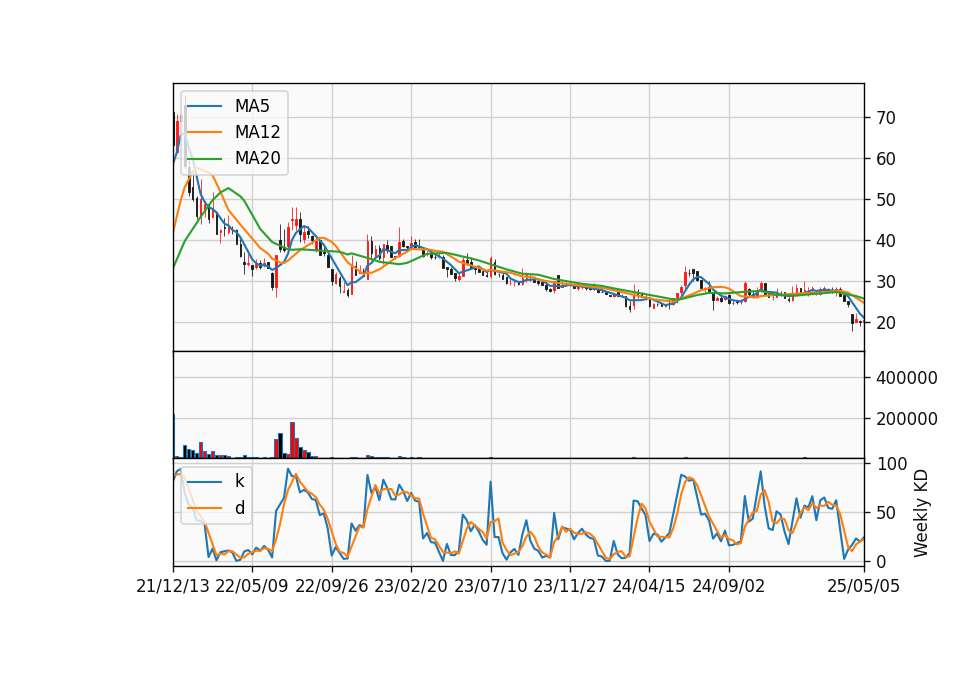
Task: Click the volume axis value 400000
Action: [x=906, y=378]
